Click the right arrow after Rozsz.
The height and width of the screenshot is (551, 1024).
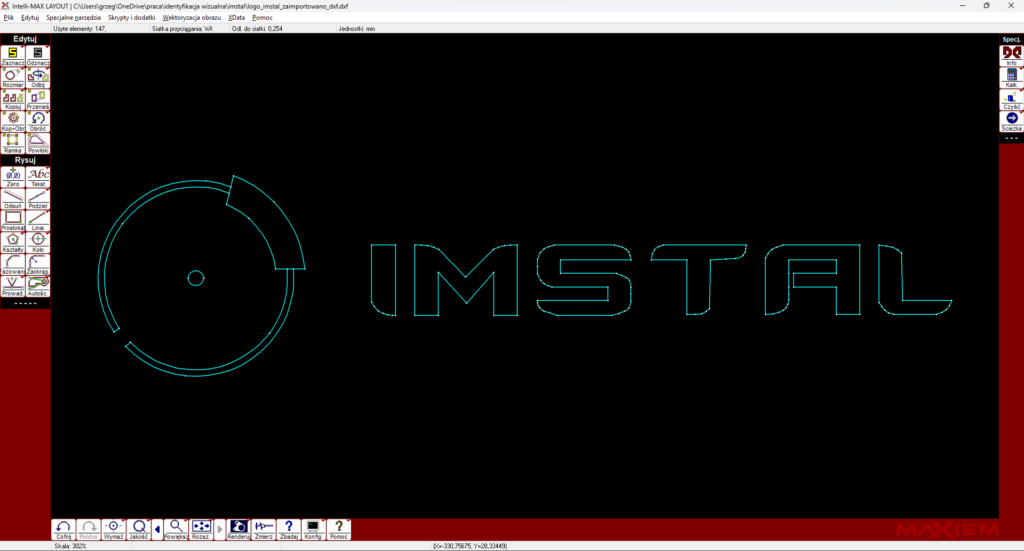(220, 529)
